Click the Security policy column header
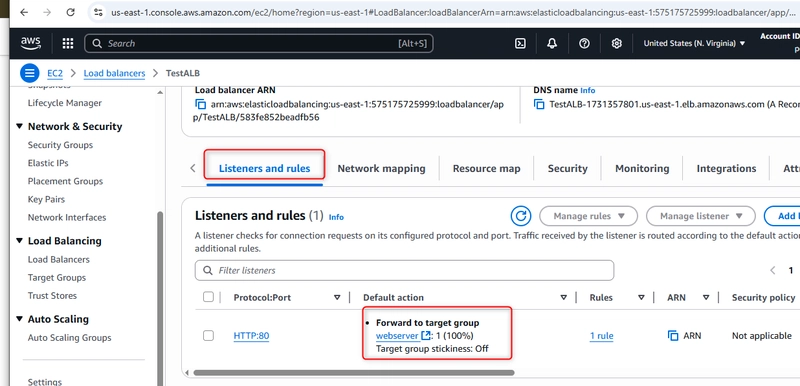Viewport: 800px width, 386px height. [763, 297]
